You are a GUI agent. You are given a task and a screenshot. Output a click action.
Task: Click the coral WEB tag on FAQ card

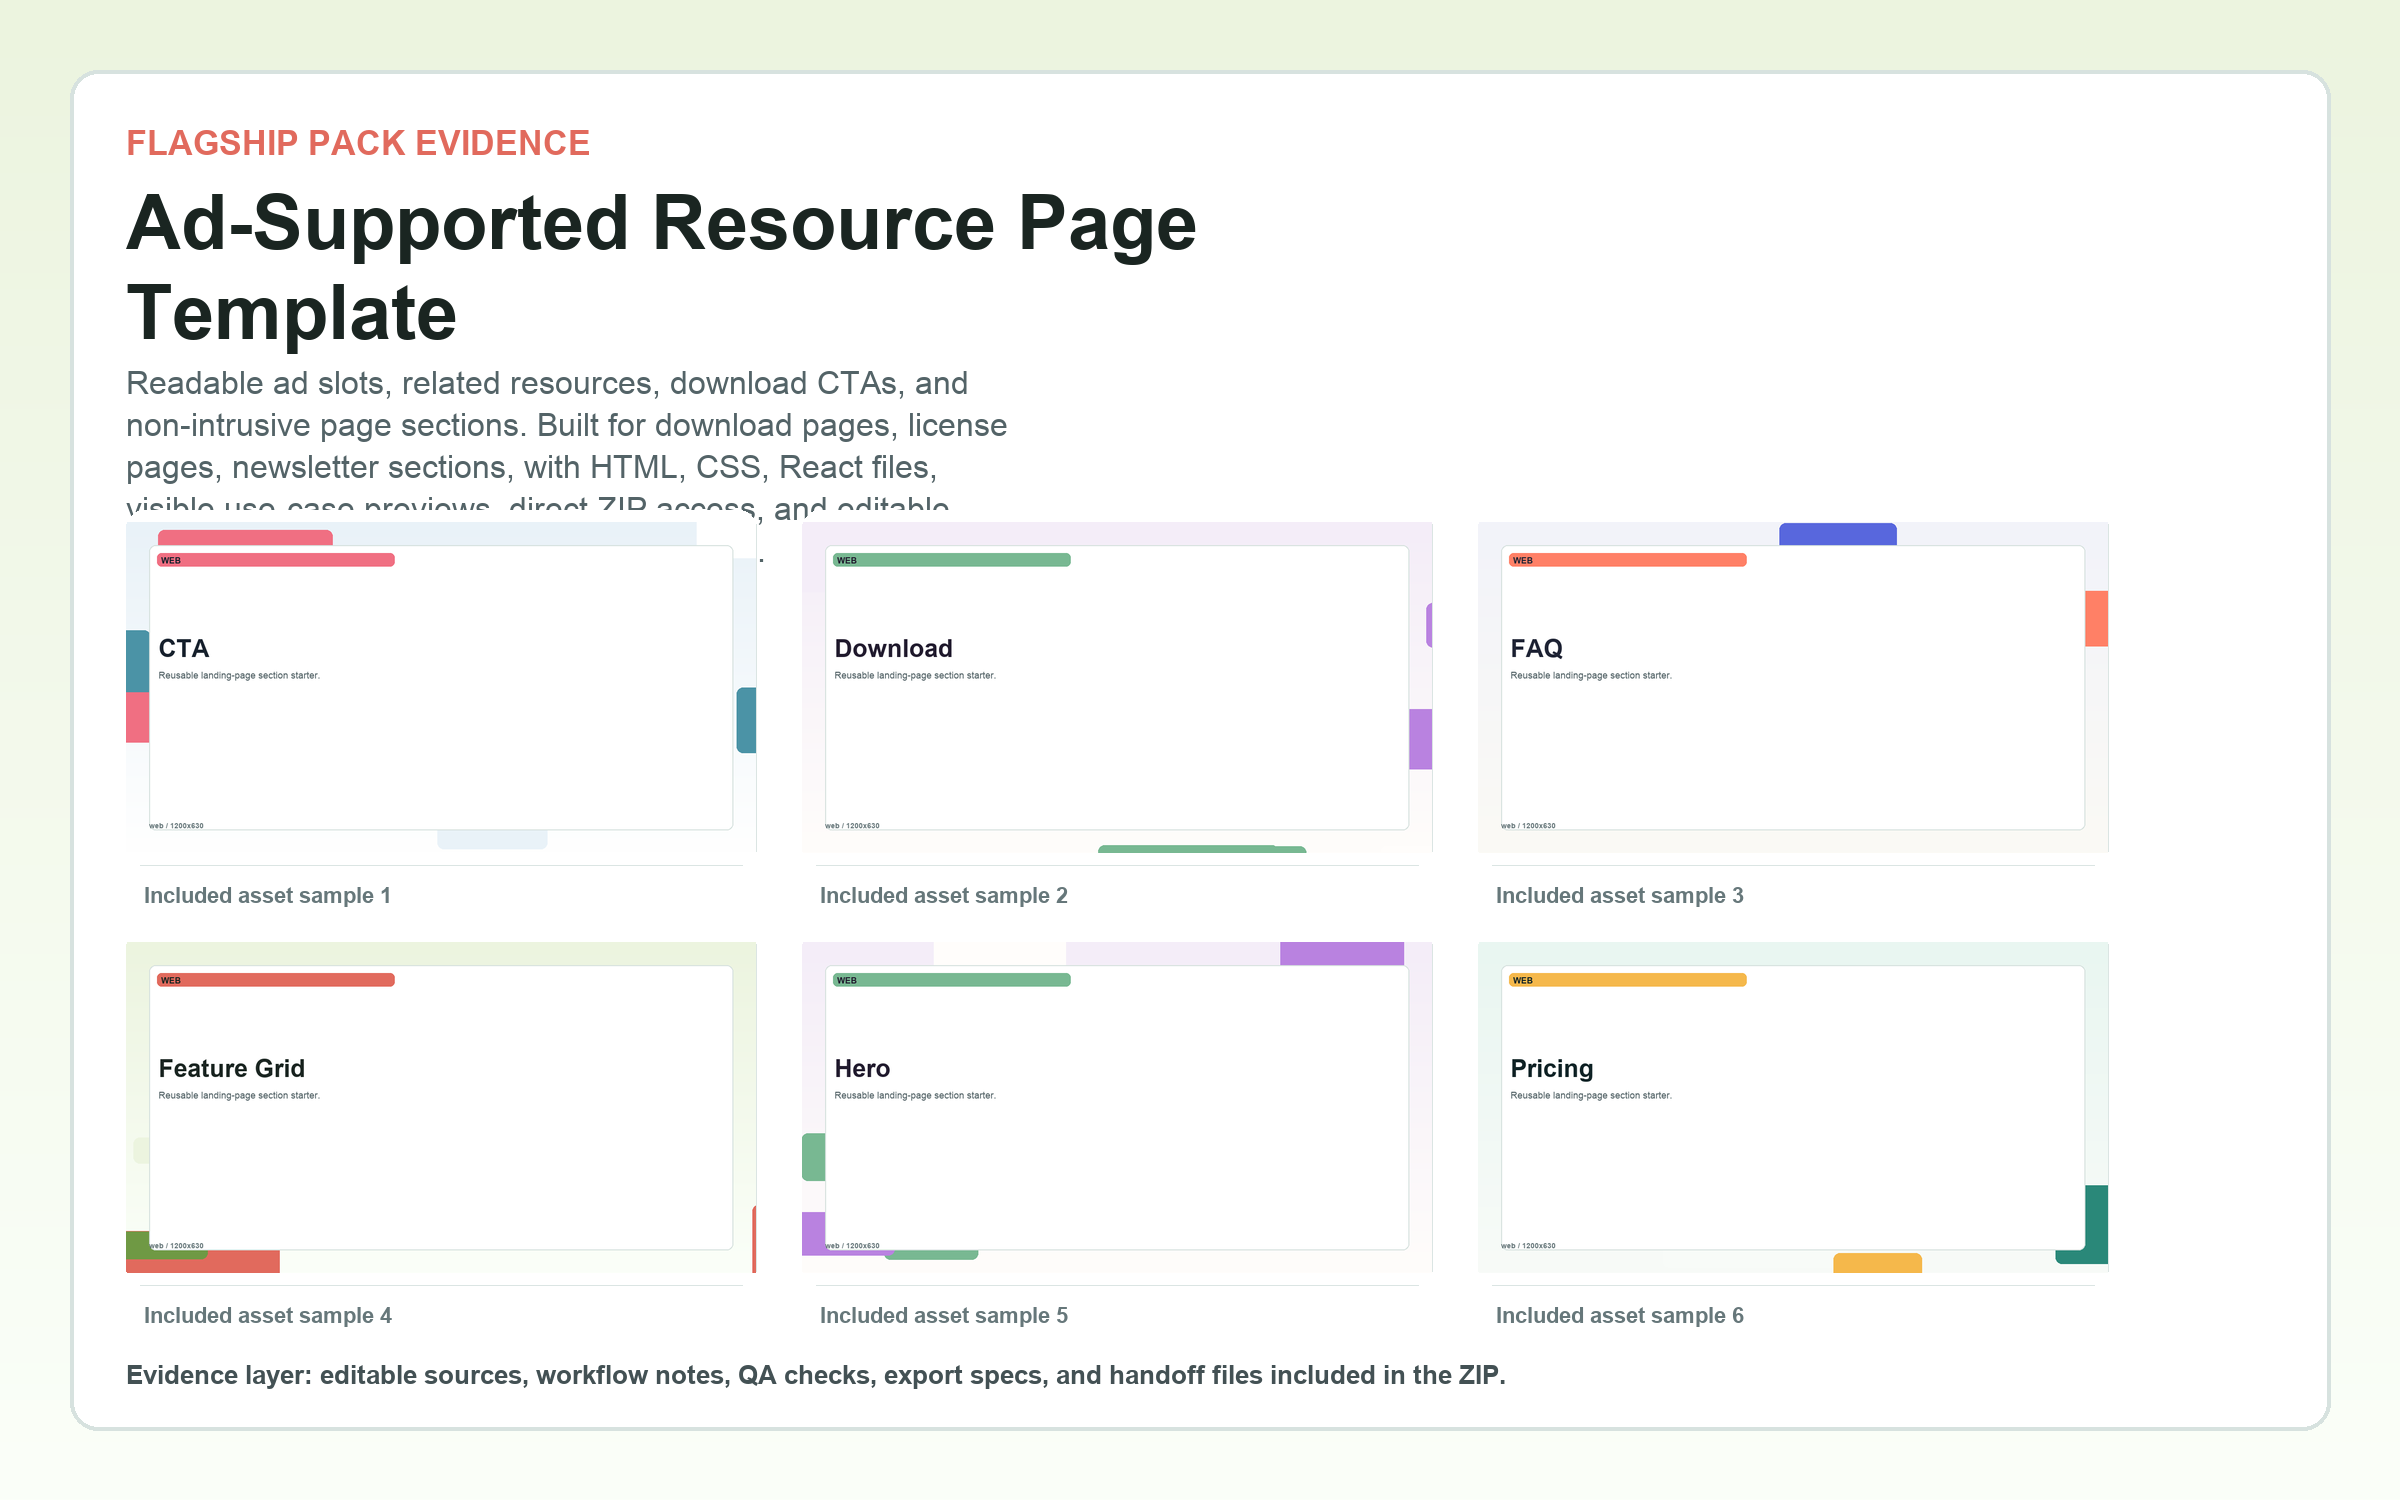1628,560
